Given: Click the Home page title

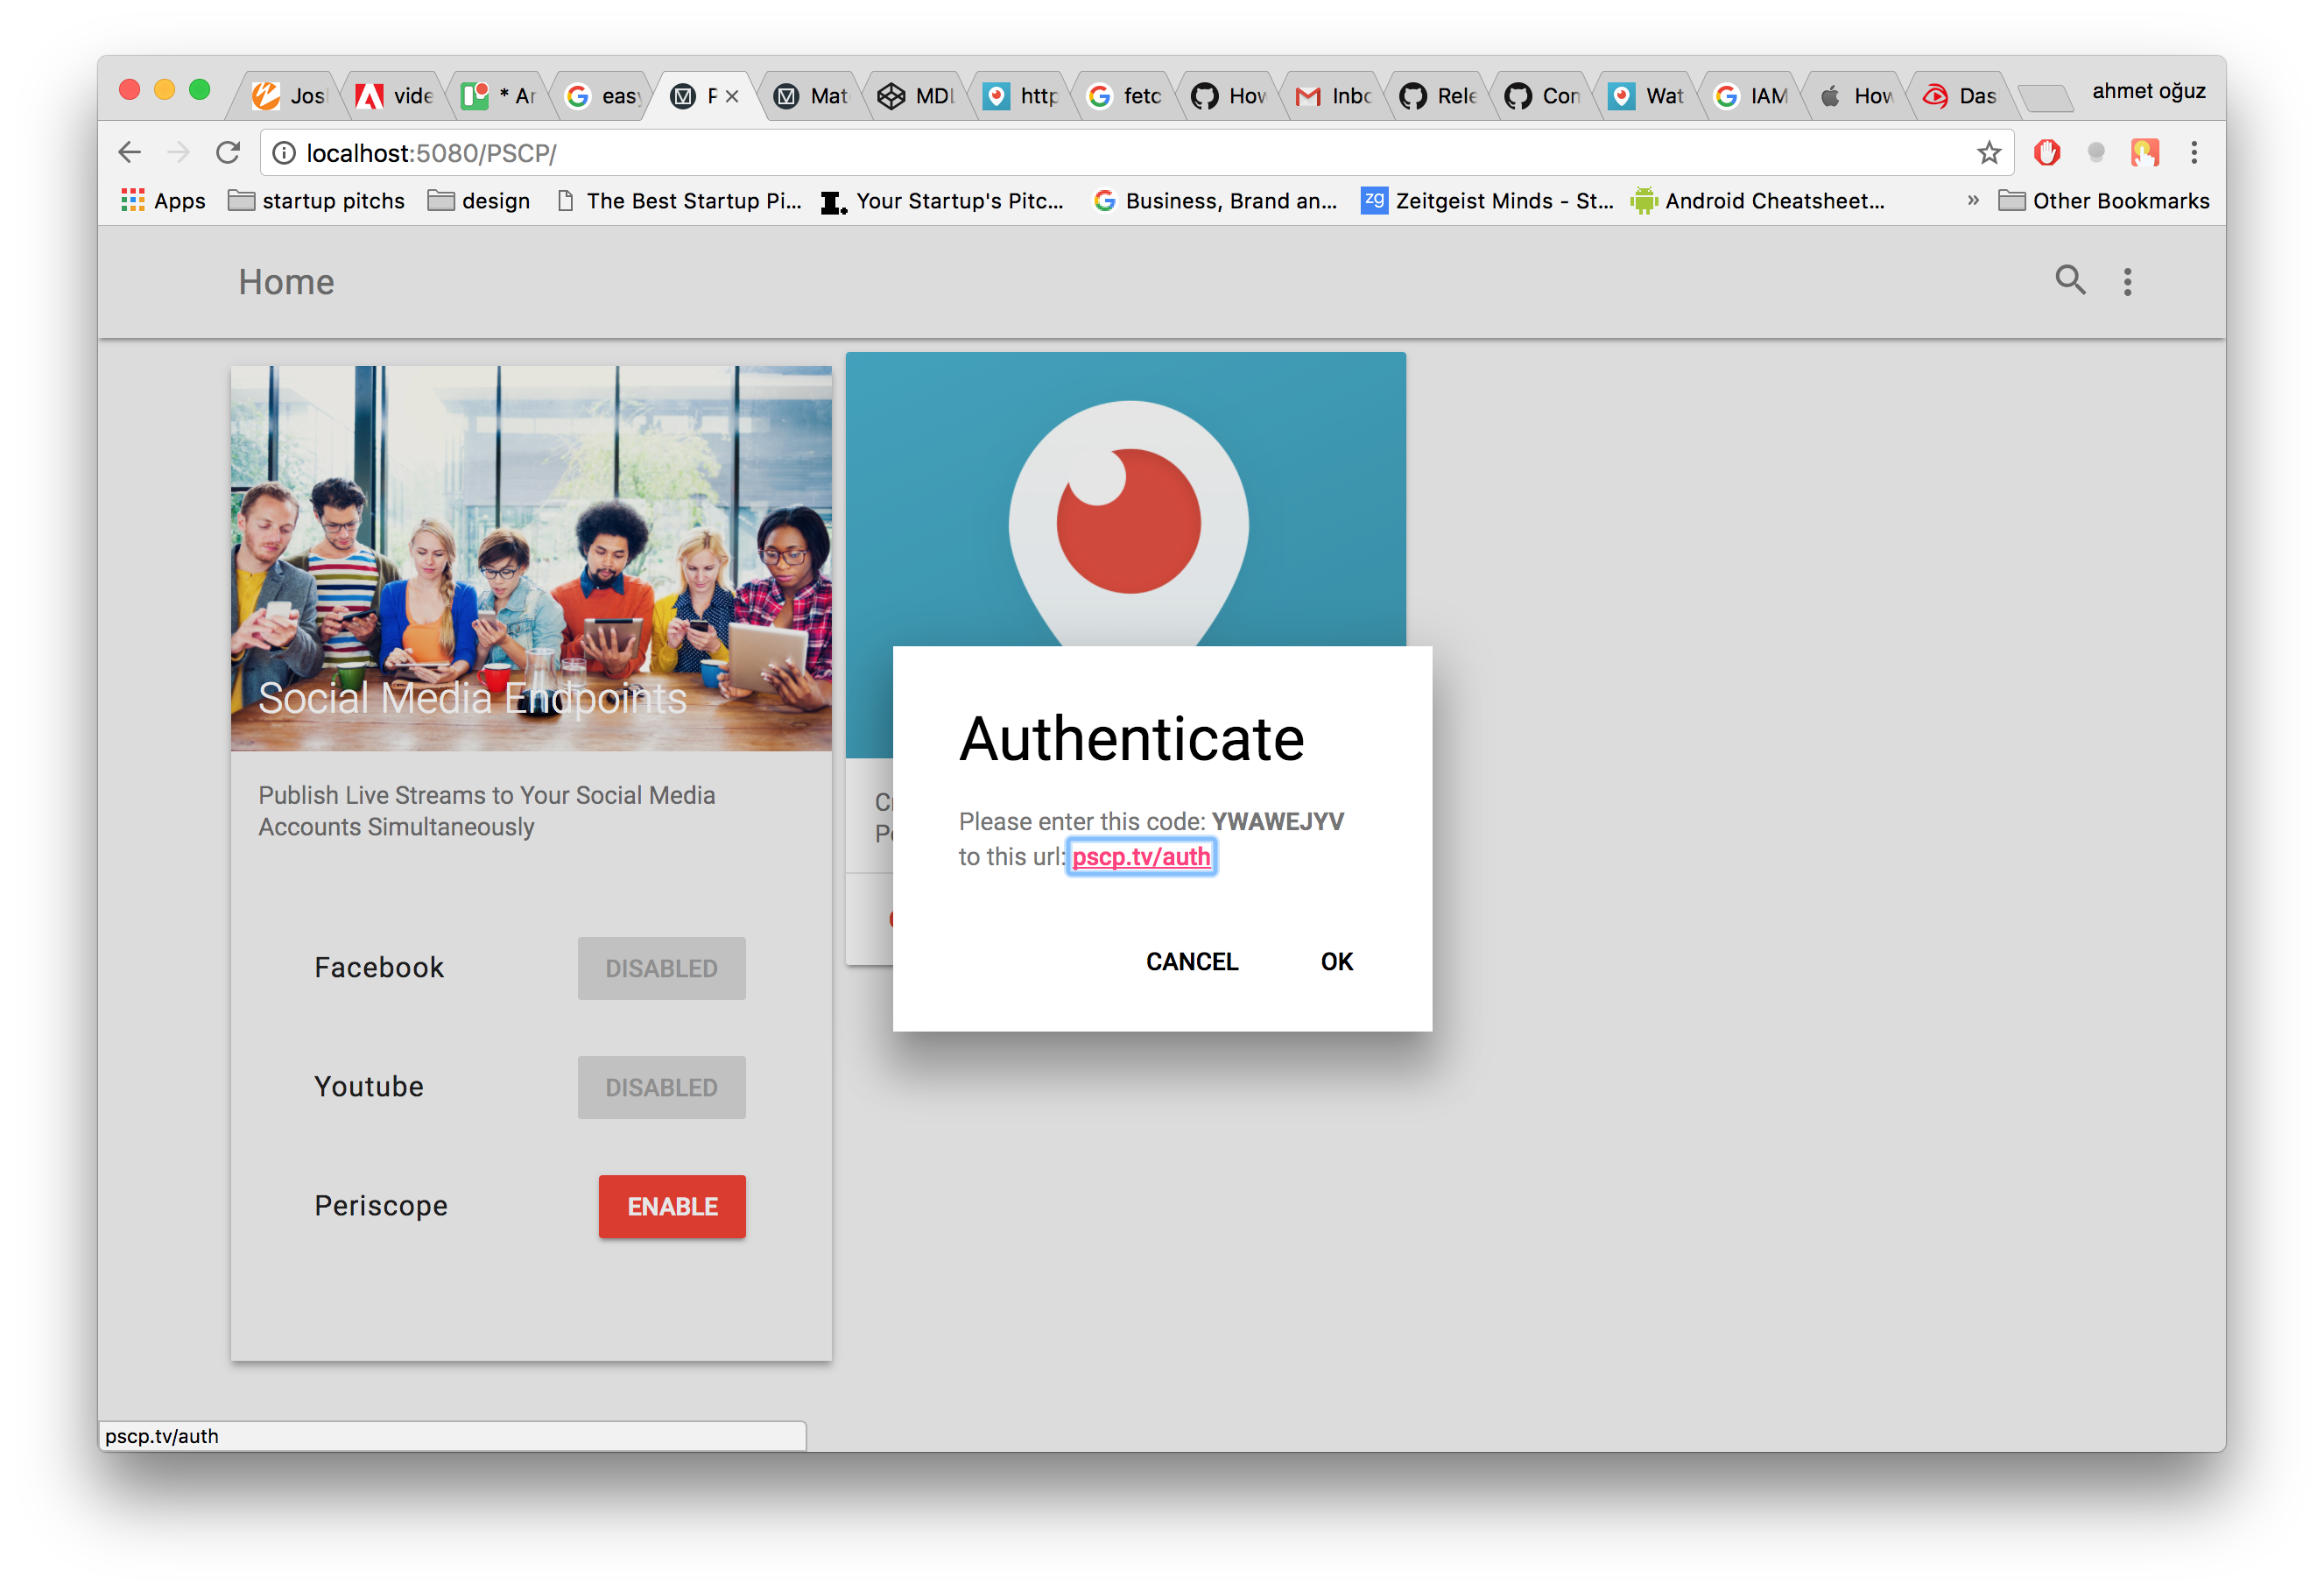Looking at the screenshot, I should (x=286, y=282).
